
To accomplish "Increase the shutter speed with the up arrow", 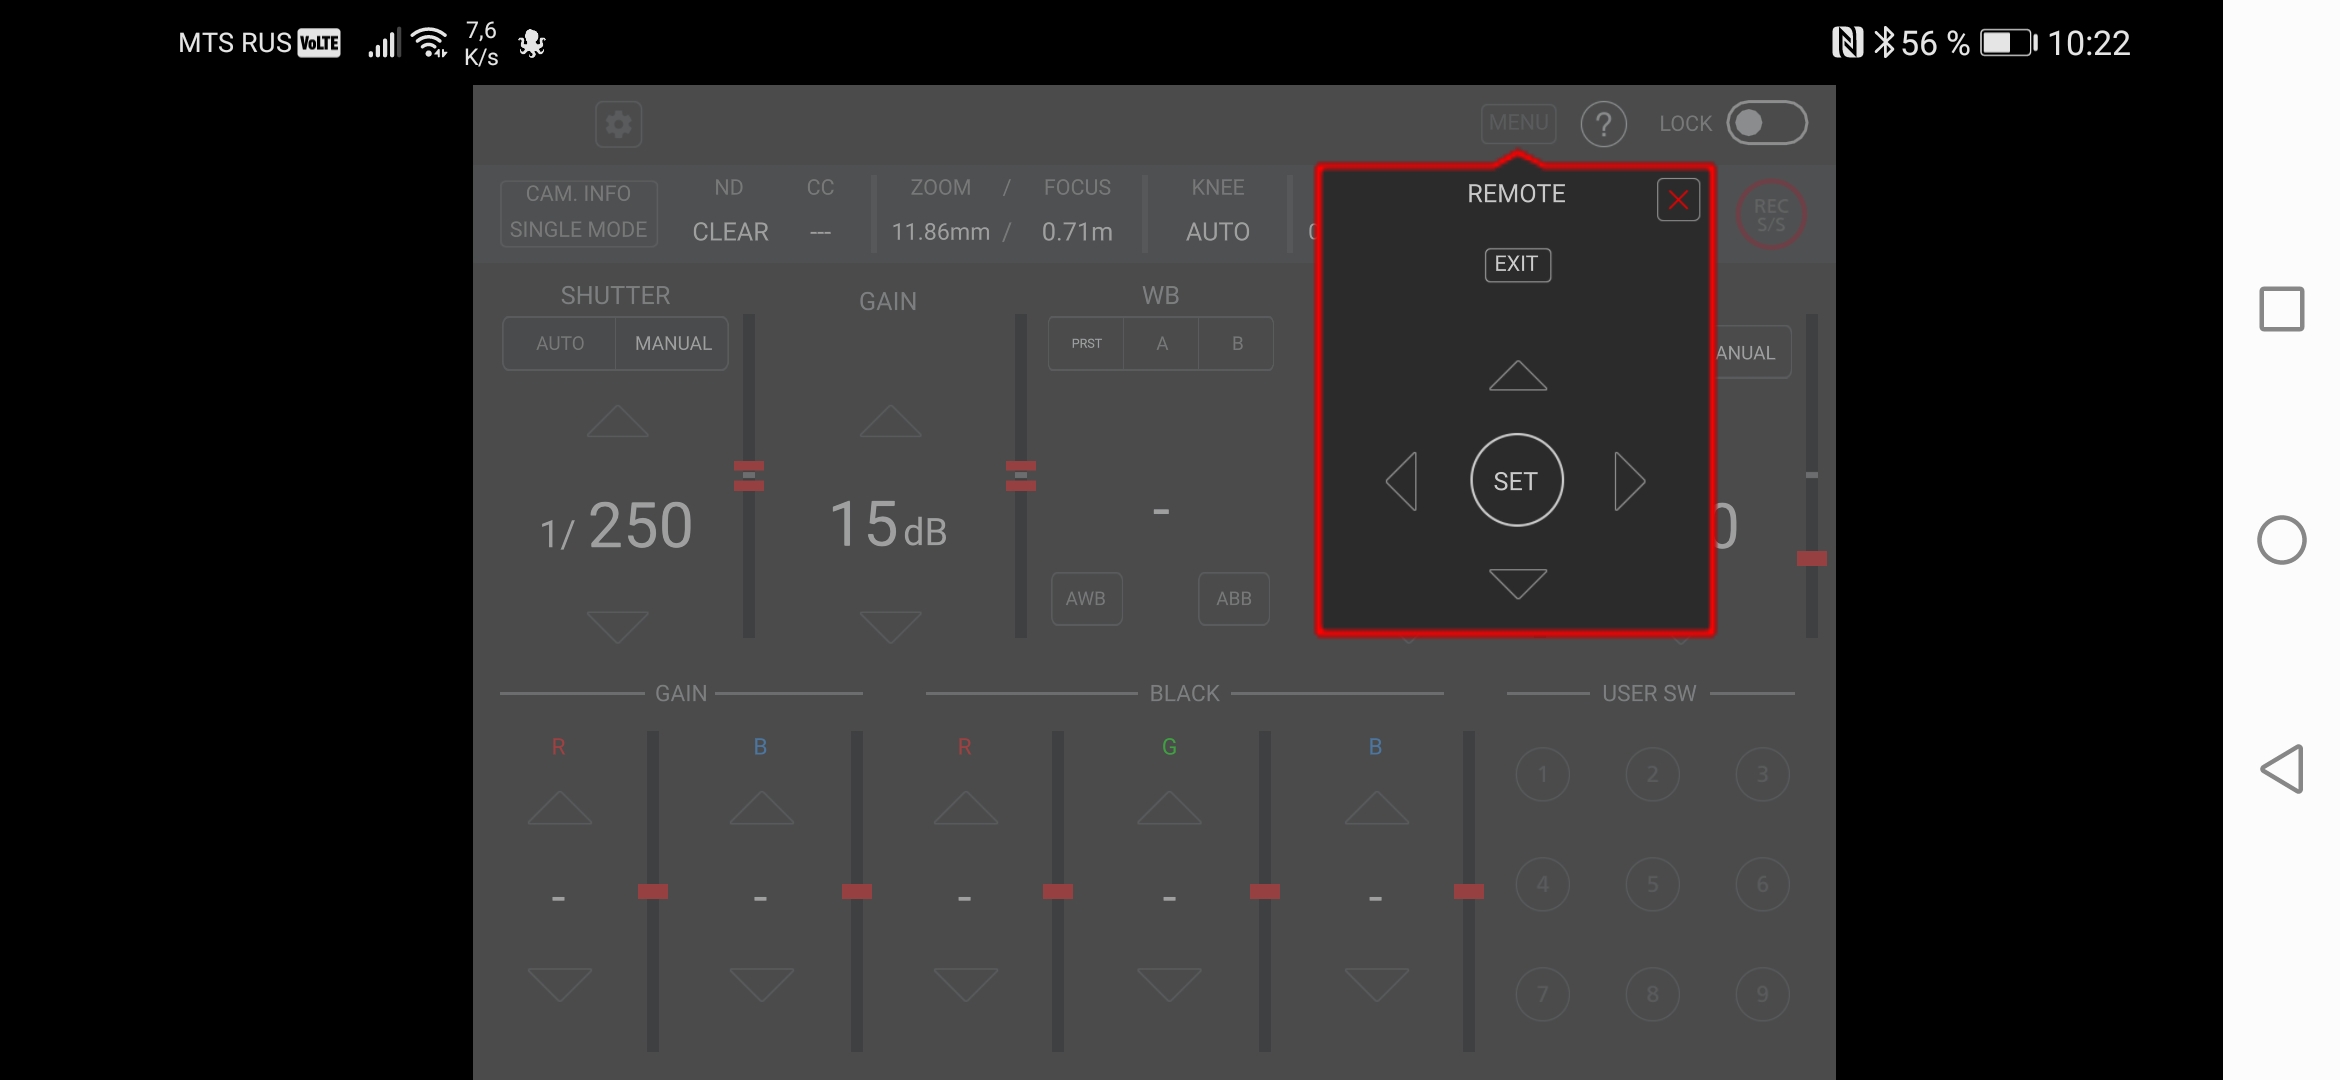I will tap(617, 422).
